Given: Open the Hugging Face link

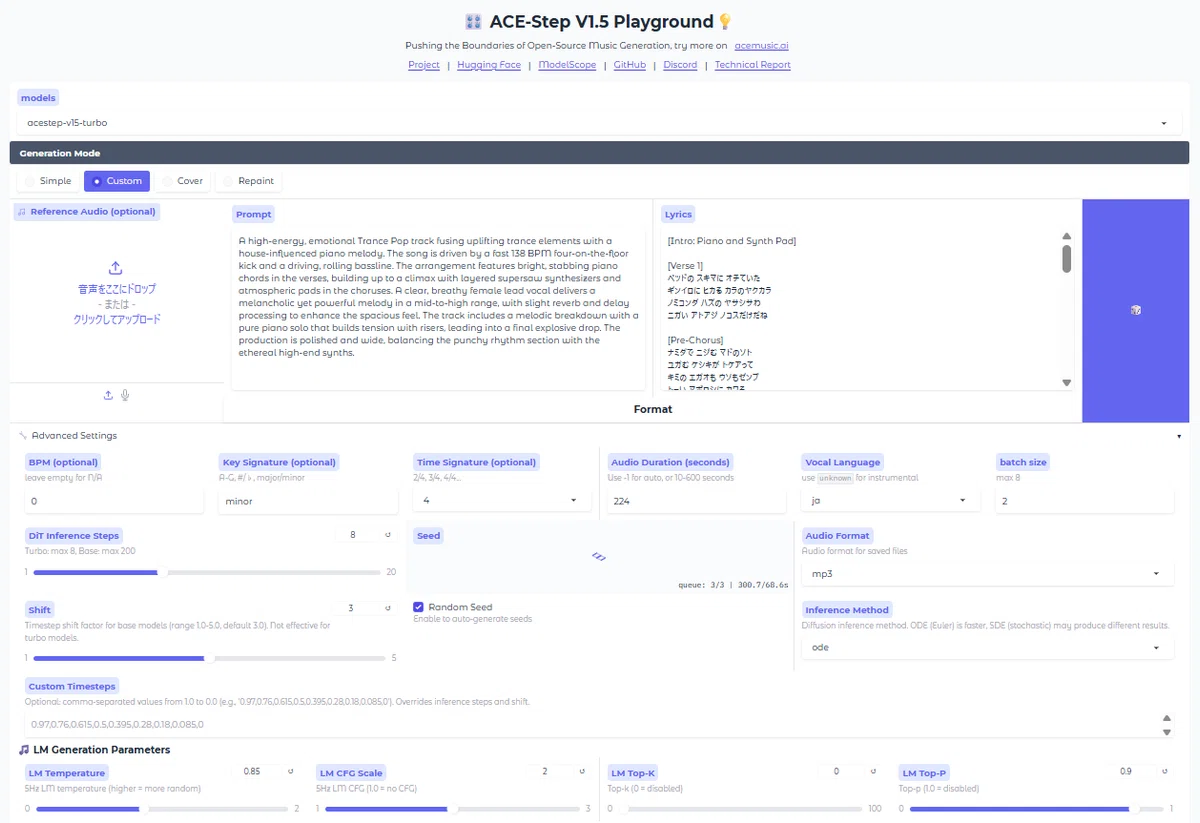Looking at the screenshot, I should (489, 65).
